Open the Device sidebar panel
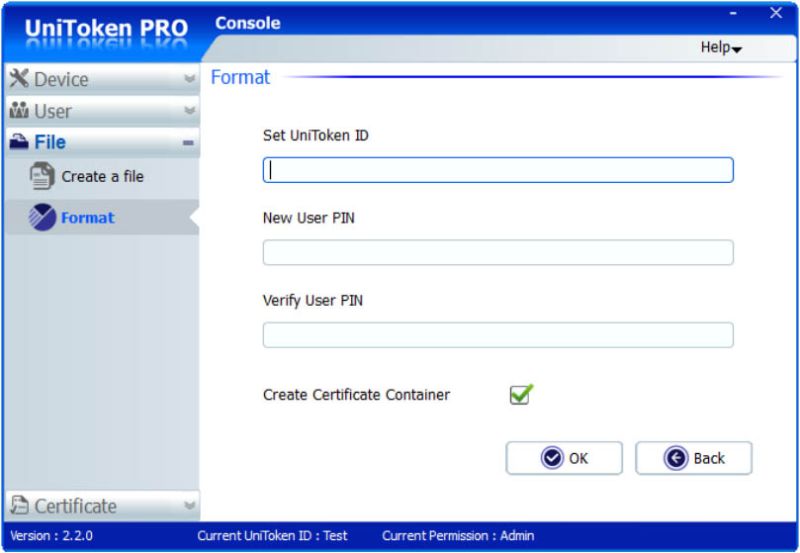Image resolution: width=800 pixels, height=553 pixels. pos(102,79)
